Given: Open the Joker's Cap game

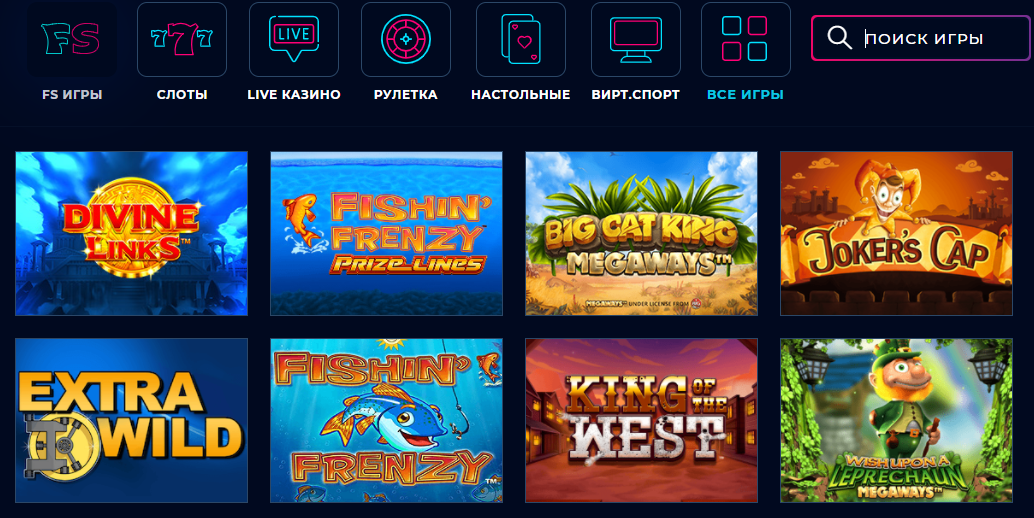Looking at the screenshot, I should [896, 233].
